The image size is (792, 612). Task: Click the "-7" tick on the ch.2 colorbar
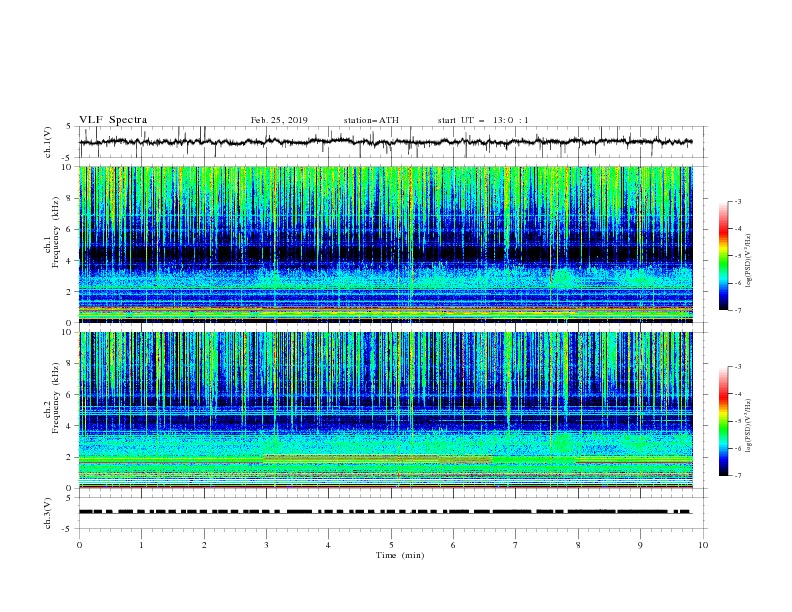pyautogui.click(x=738, y=475)
